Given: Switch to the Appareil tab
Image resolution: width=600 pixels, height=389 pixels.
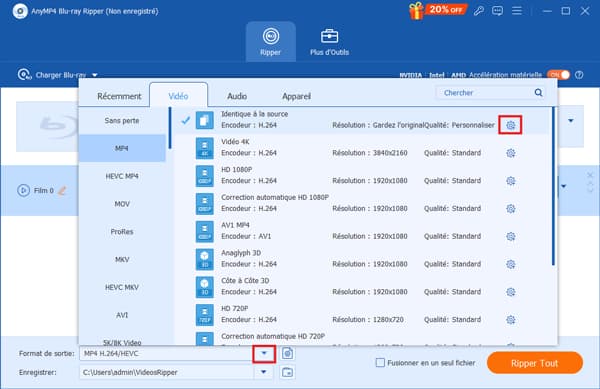Looking at the screenshot, I should pyautogui.click(x=296, y=96).
